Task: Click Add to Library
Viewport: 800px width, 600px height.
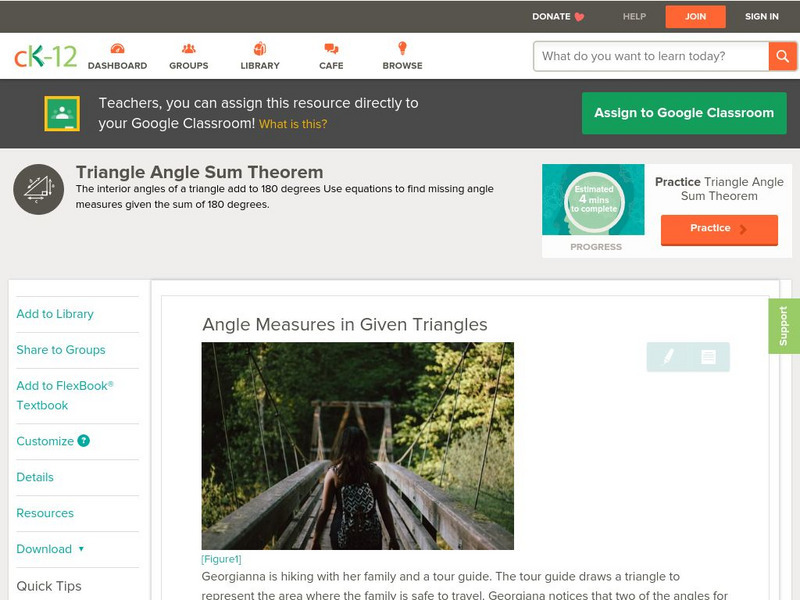Action: [x=55, y=314]
